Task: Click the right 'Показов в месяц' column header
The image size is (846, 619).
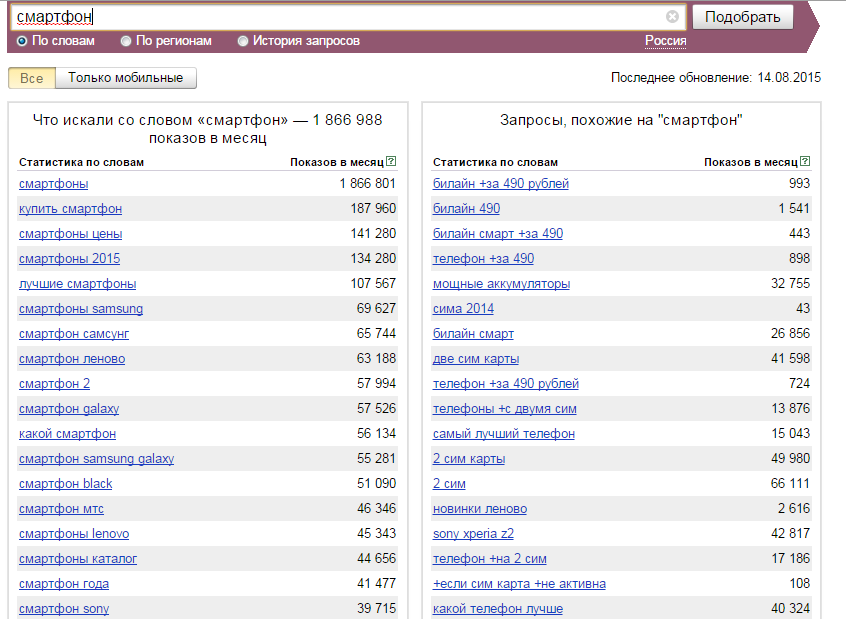Action: 751,162
